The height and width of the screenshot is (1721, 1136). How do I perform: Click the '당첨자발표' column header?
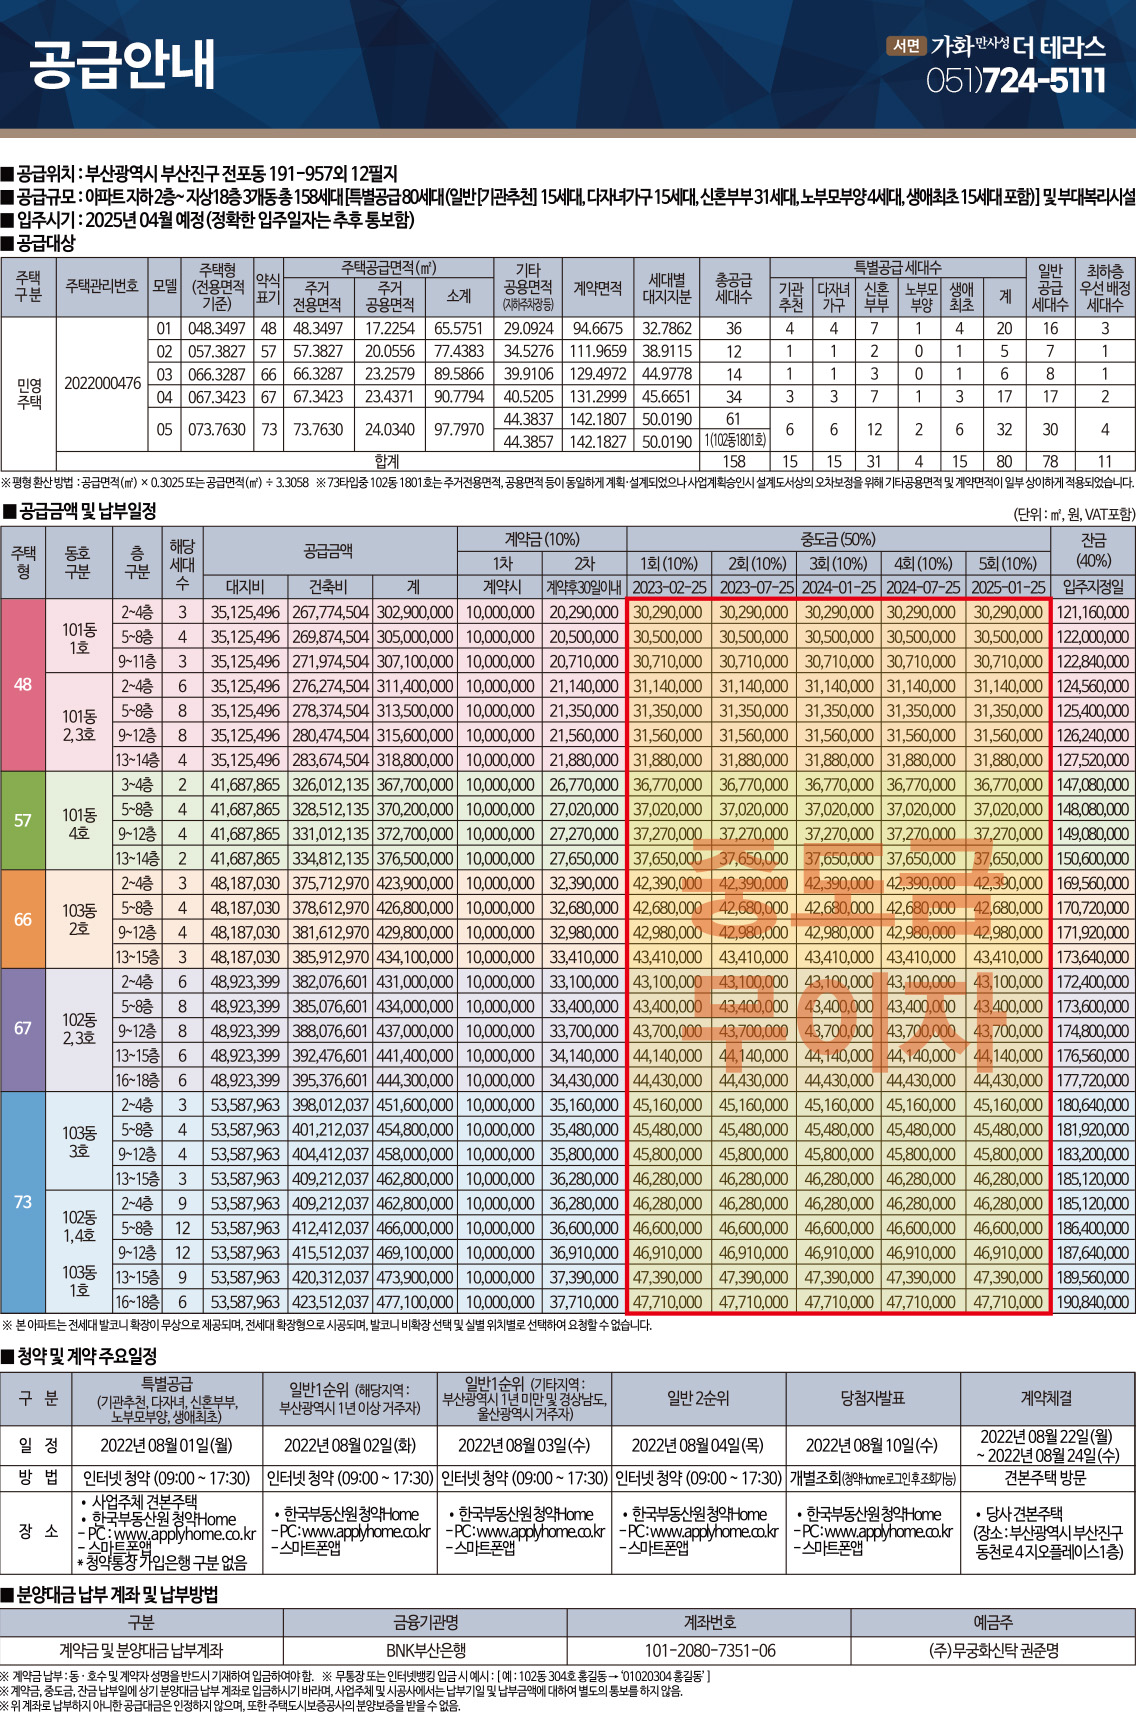coord(872,1398)
